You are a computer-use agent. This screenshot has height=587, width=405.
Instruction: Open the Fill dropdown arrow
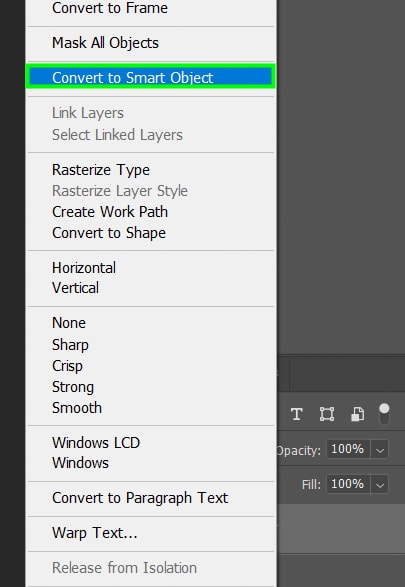(380, 484)
